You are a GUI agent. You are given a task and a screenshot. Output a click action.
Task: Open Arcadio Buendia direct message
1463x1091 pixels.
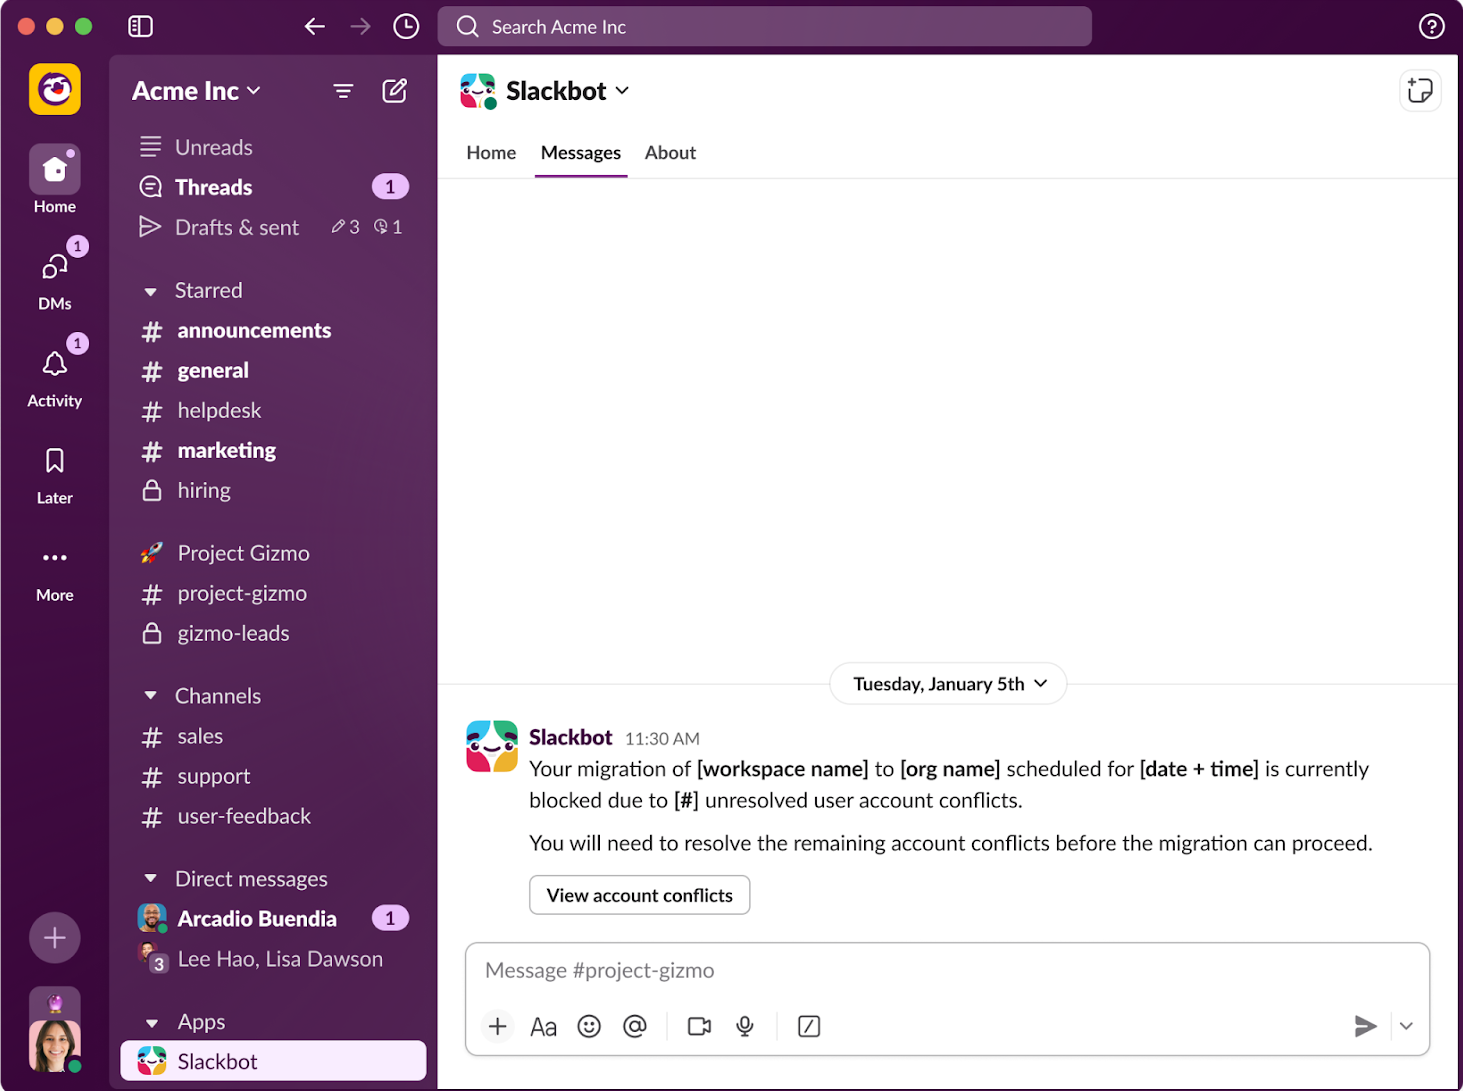pyautogui.click(x=273, y=918)
